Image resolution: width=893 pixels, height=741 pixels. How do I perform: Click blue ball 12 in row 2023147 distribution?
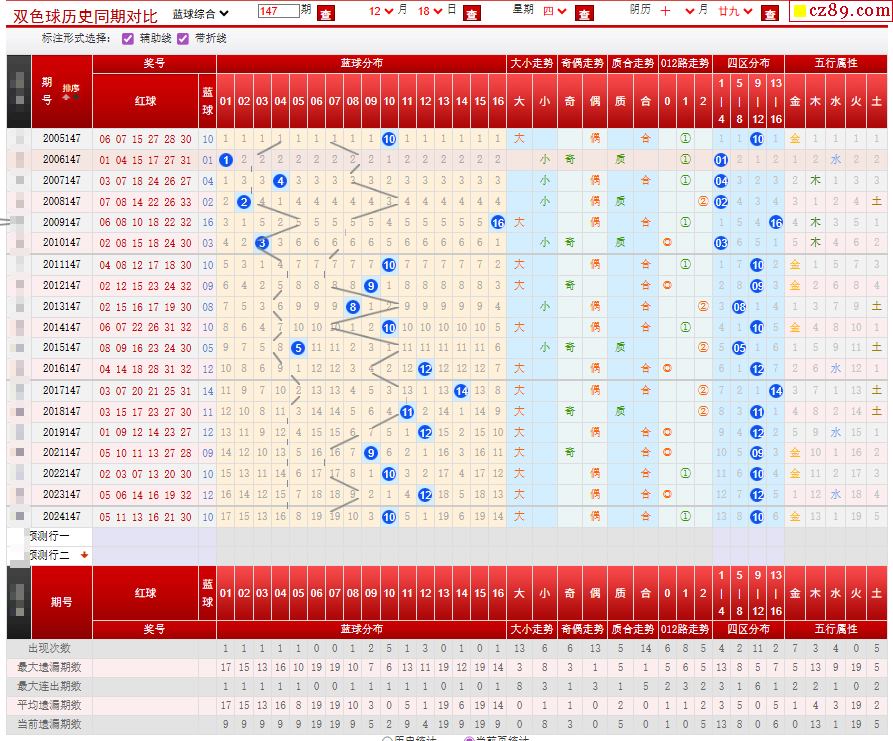coord(425,495)
